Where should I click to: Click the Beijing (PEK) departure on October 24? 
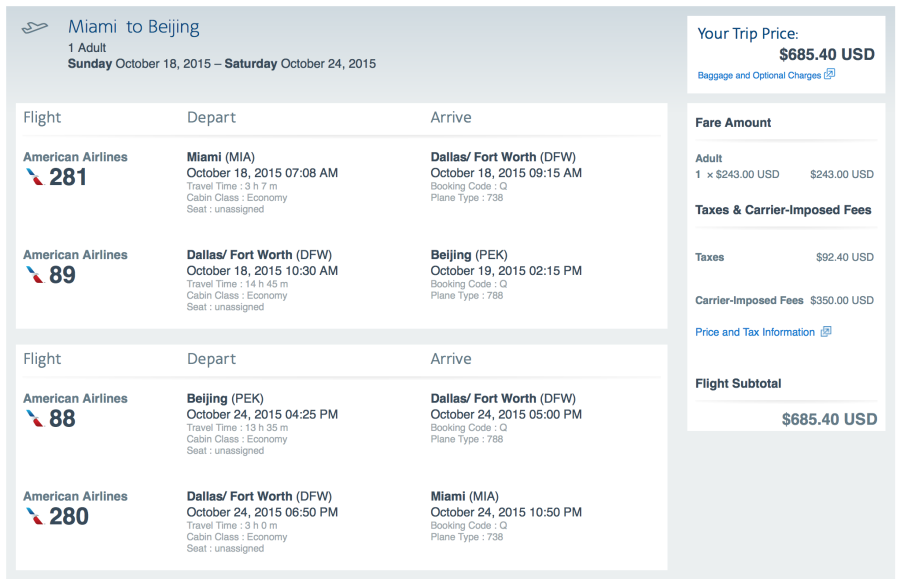point(225,398)
